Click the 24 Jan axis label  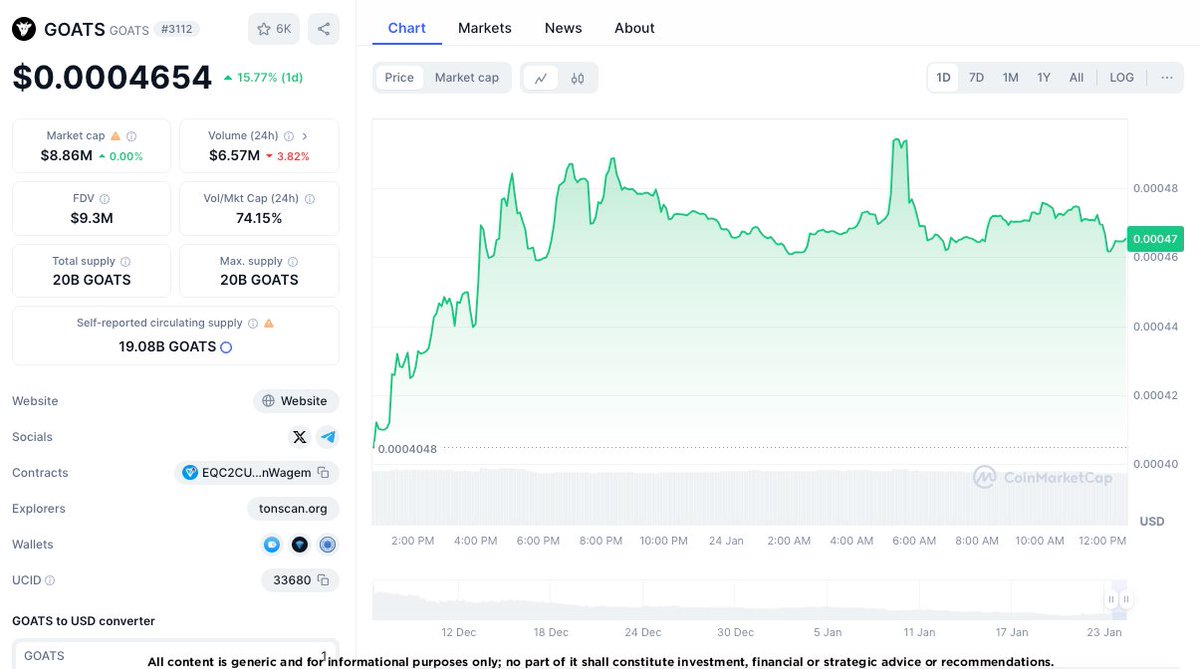726,541
